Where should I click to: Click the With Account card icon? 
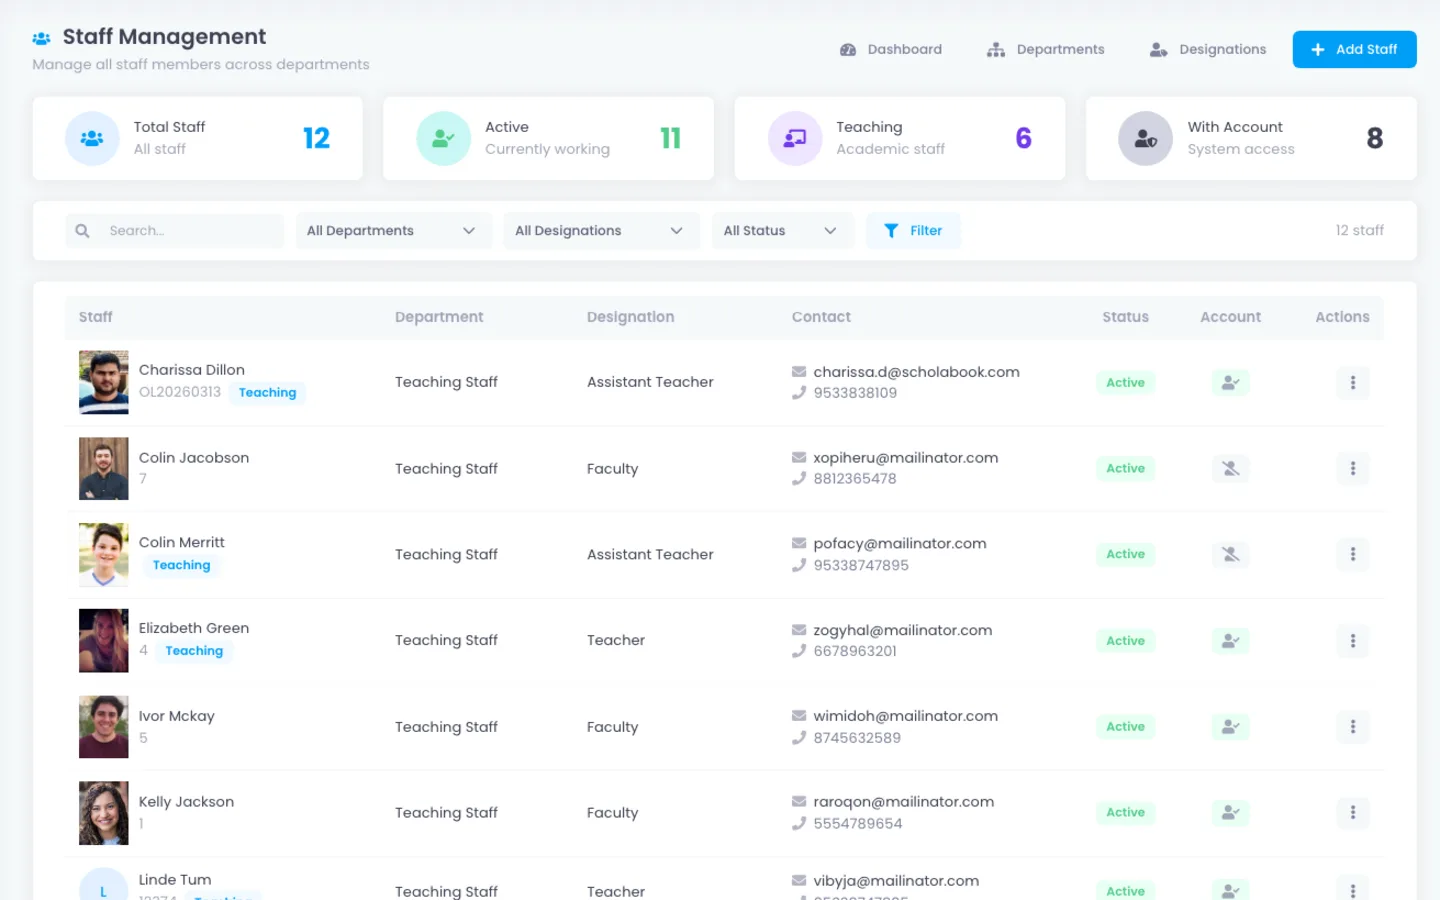click(x=1145, y=138)
